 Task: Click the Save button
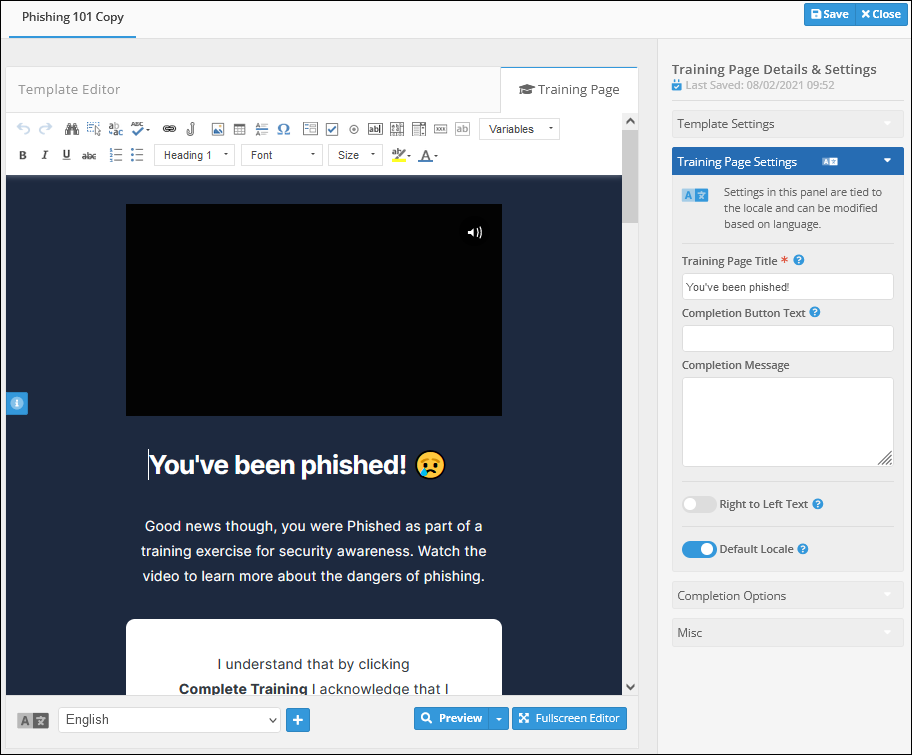tap(829, 14)
